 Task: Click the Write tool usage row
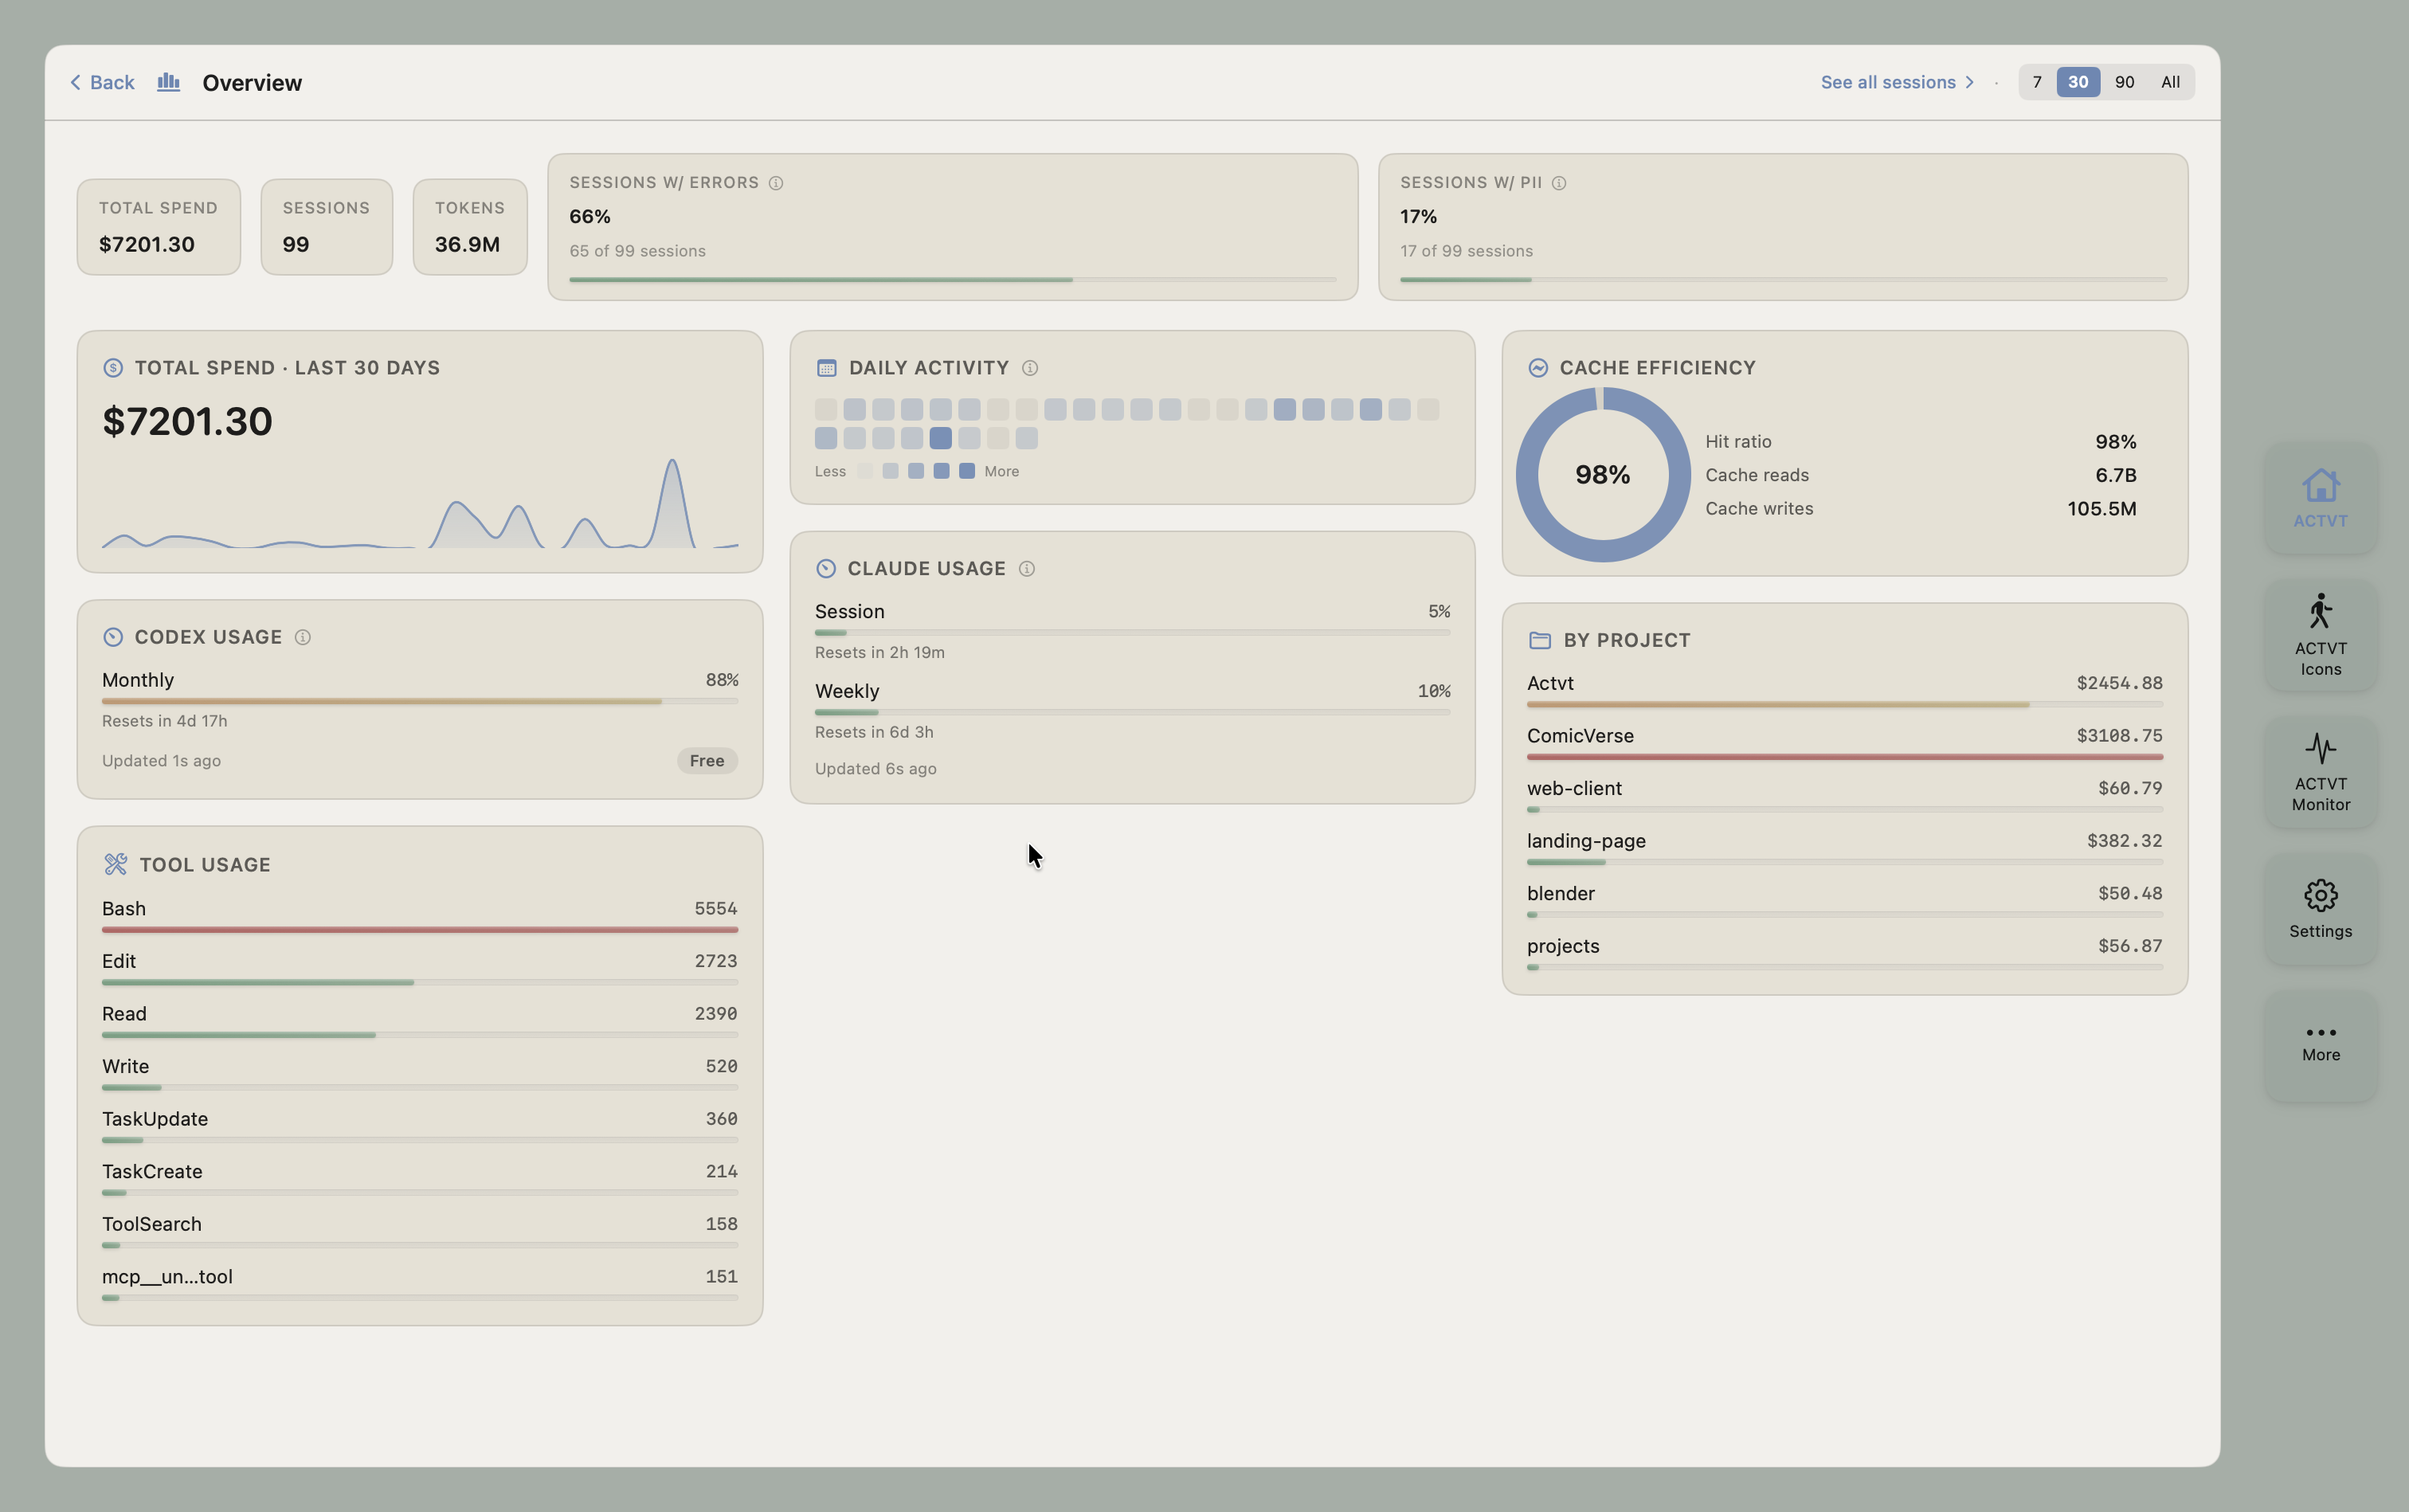[x=420, y=1074]
